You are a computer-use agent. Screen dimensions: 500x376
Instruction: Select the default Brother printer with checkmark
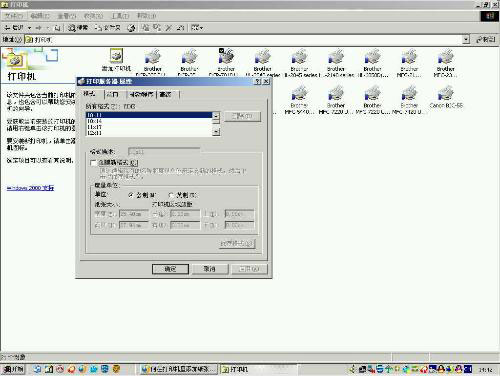226,62
